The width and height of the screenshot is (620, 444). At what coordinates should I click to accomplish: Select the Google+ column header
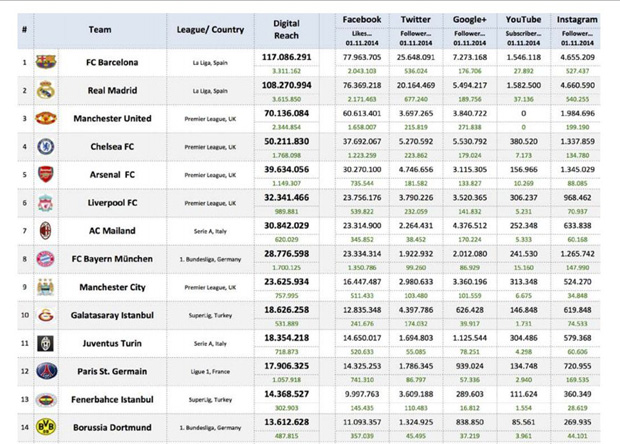pyautogui.click(x=470, y=19)
